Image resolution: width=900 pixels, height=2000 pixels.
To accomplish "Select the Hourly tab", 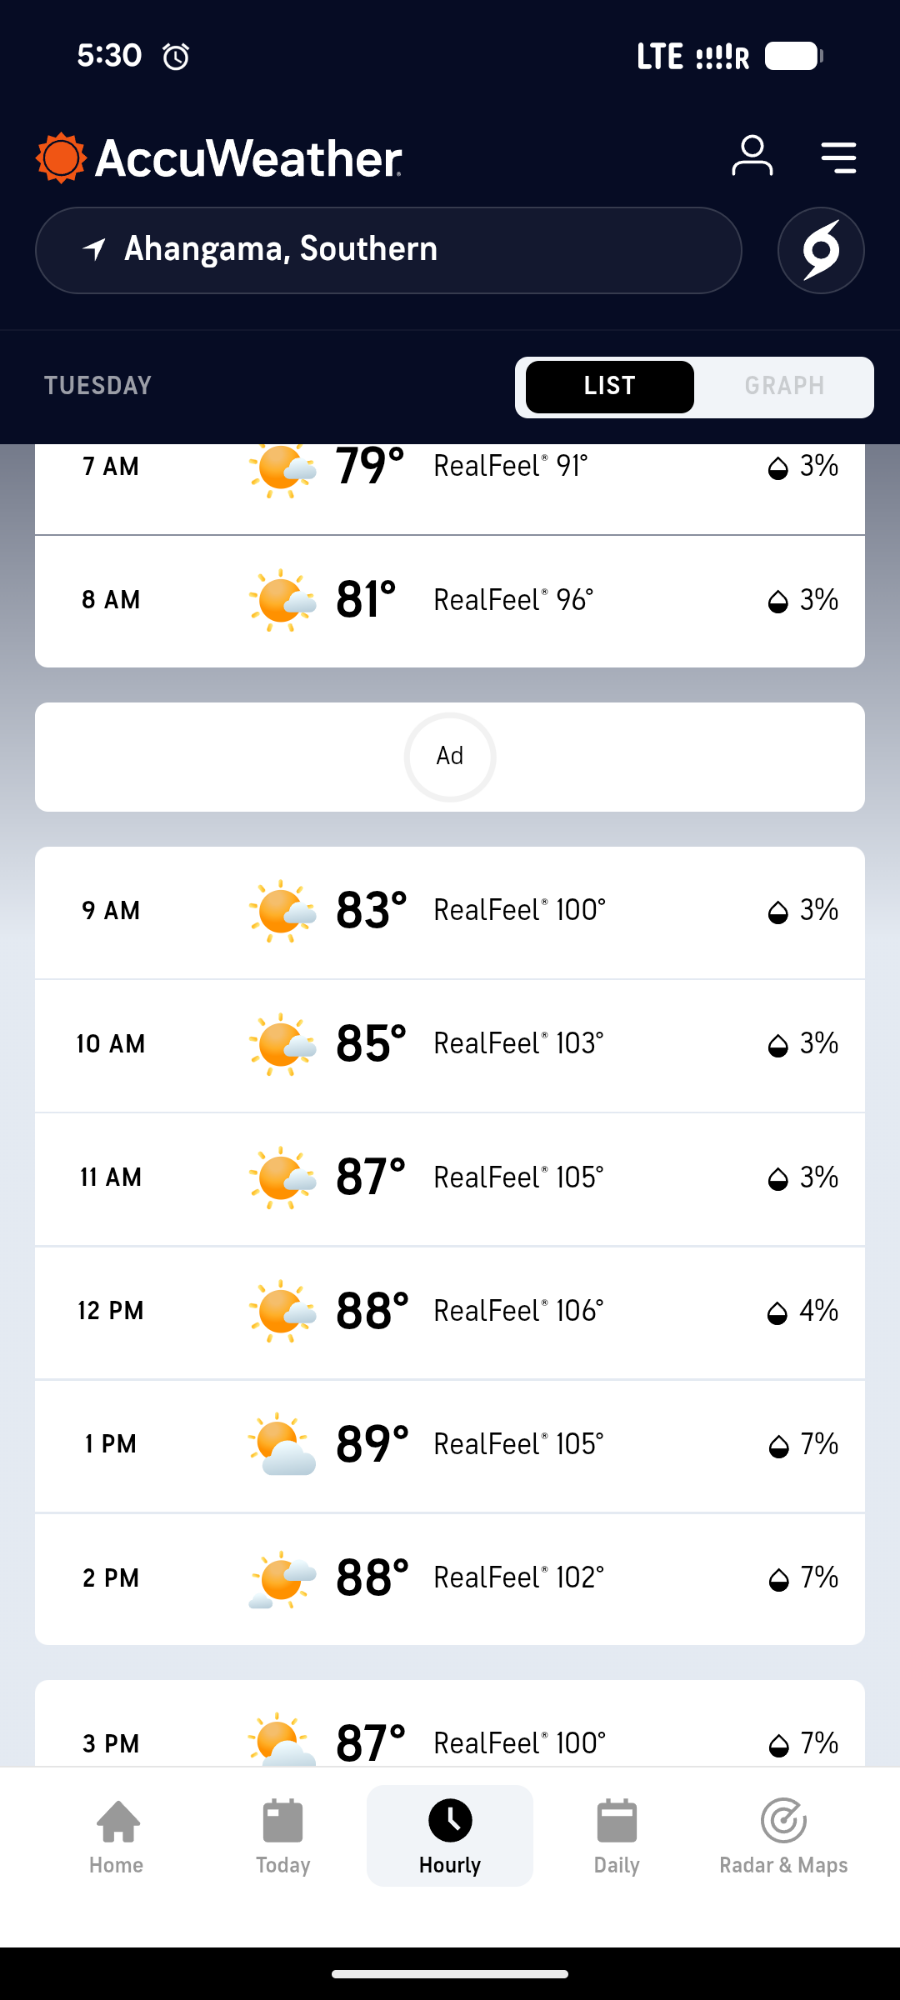I will 450,1836.
